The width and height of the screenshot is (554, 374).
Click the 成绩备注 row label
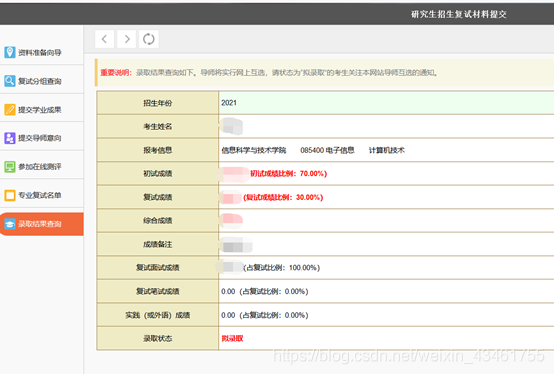coord(158,244)
